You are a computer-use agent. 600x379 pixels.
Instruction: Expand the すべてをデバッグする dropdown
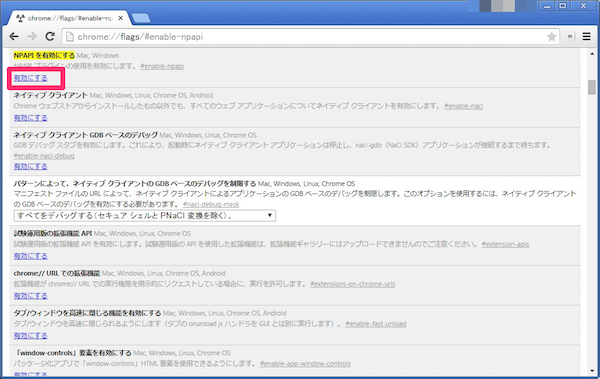pos(145,216)
